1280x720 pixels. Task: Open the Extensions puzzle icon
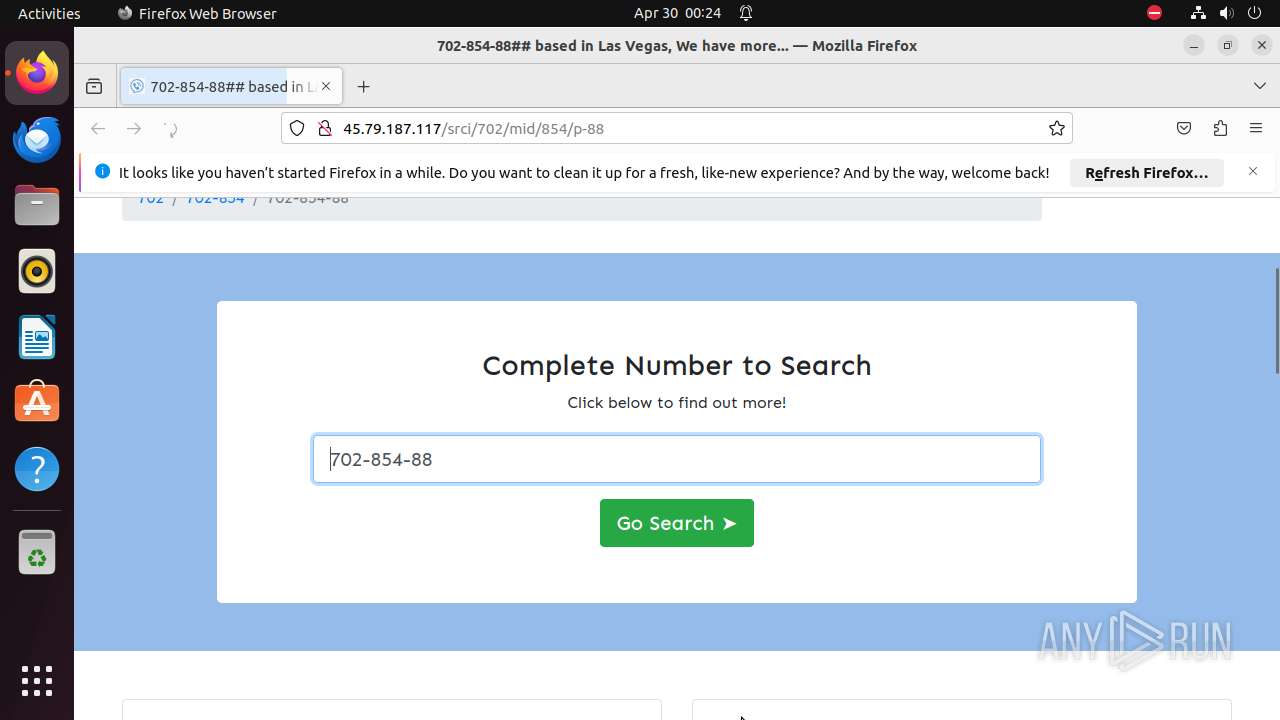click(1220, 129)
